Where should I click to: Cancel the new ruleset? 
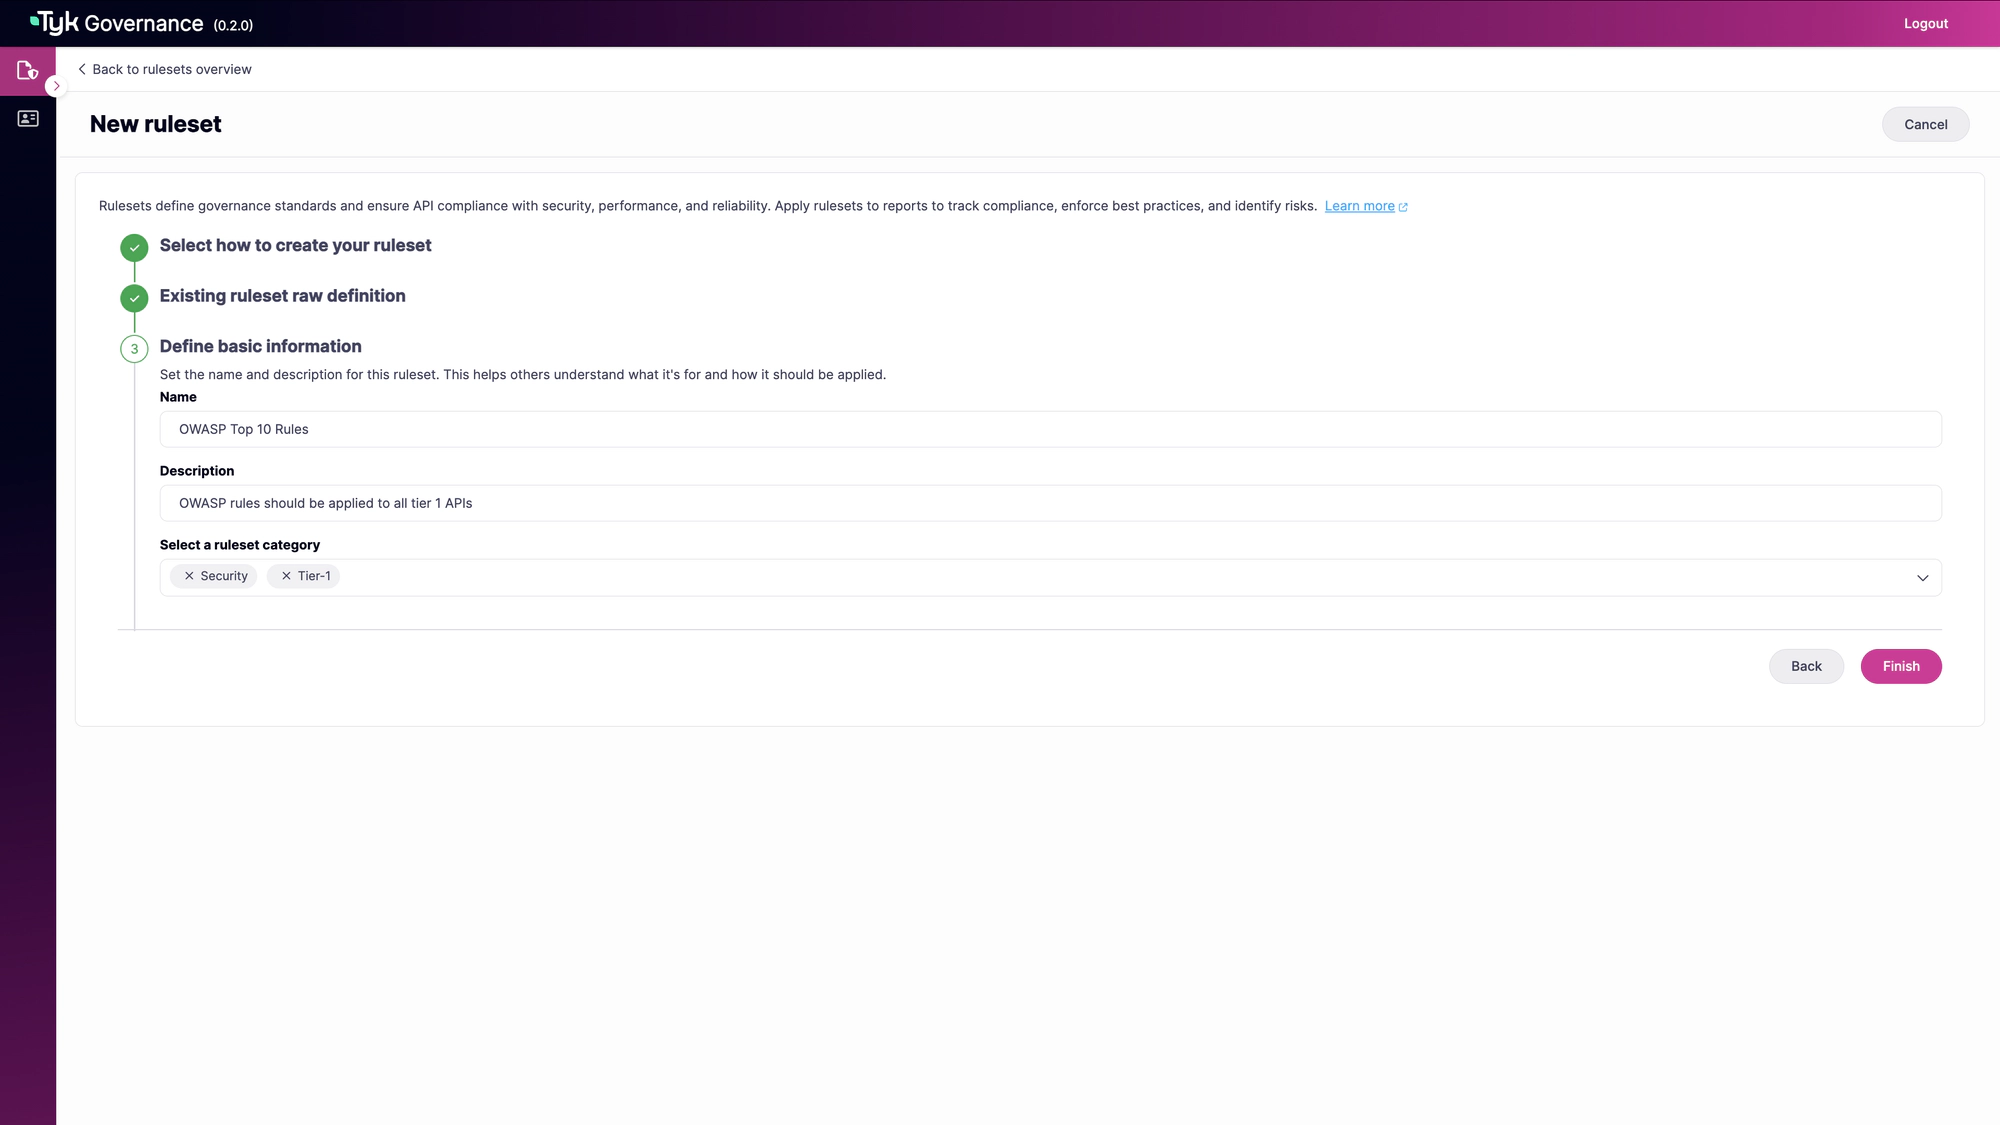click(1925, 124)
